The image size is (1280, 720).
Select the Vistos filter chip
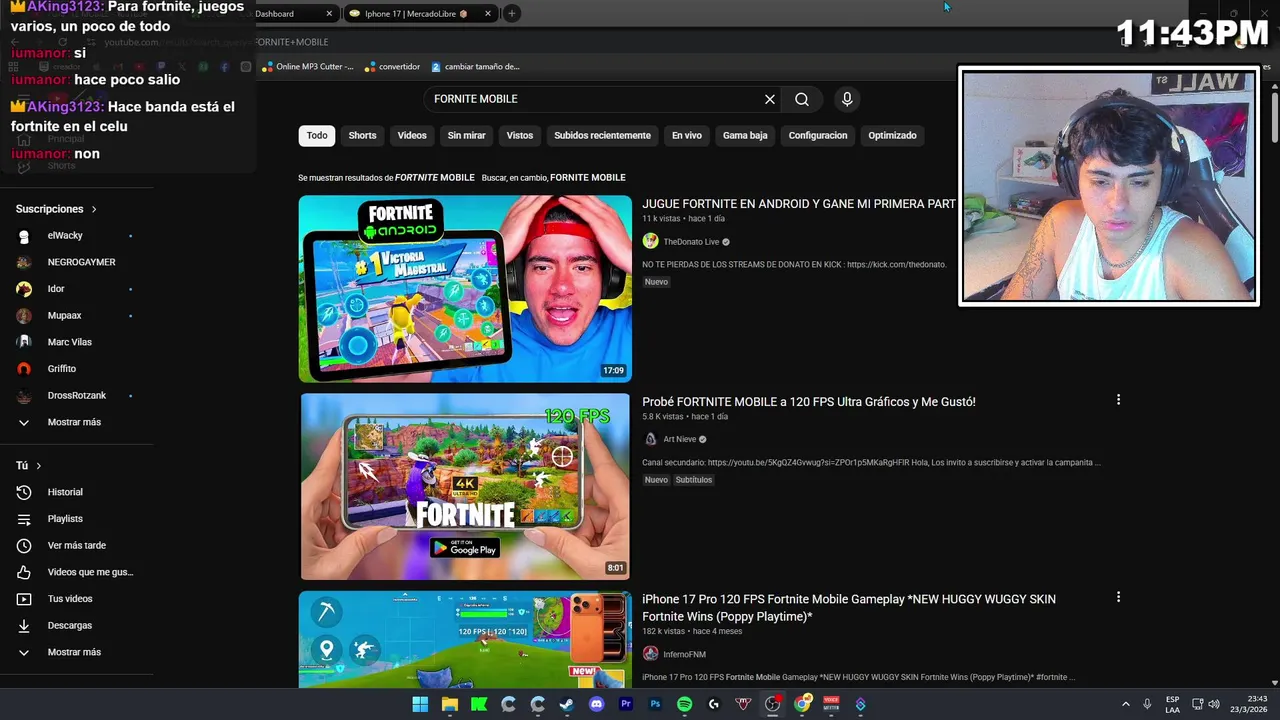(x=520, y=135)
